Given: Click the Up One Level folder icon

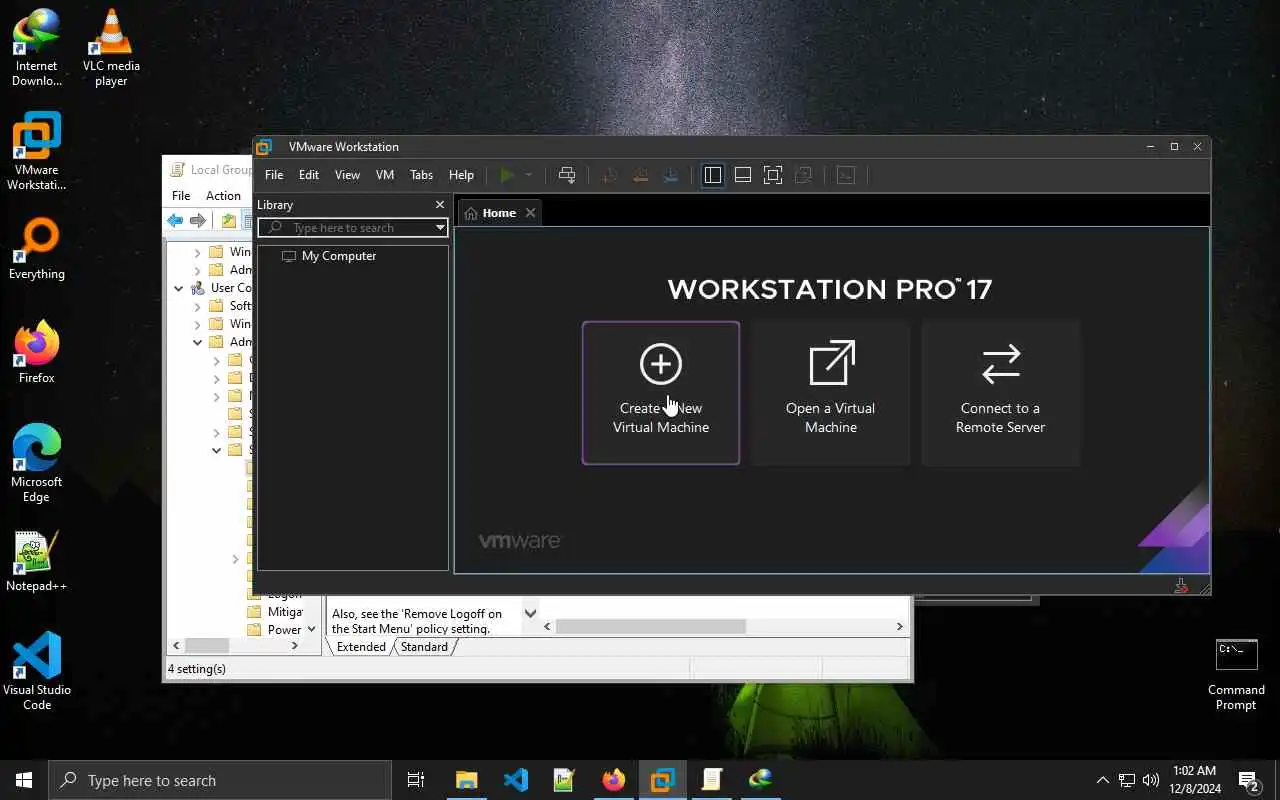Looking at the screenshot, I should coord(229,221).
